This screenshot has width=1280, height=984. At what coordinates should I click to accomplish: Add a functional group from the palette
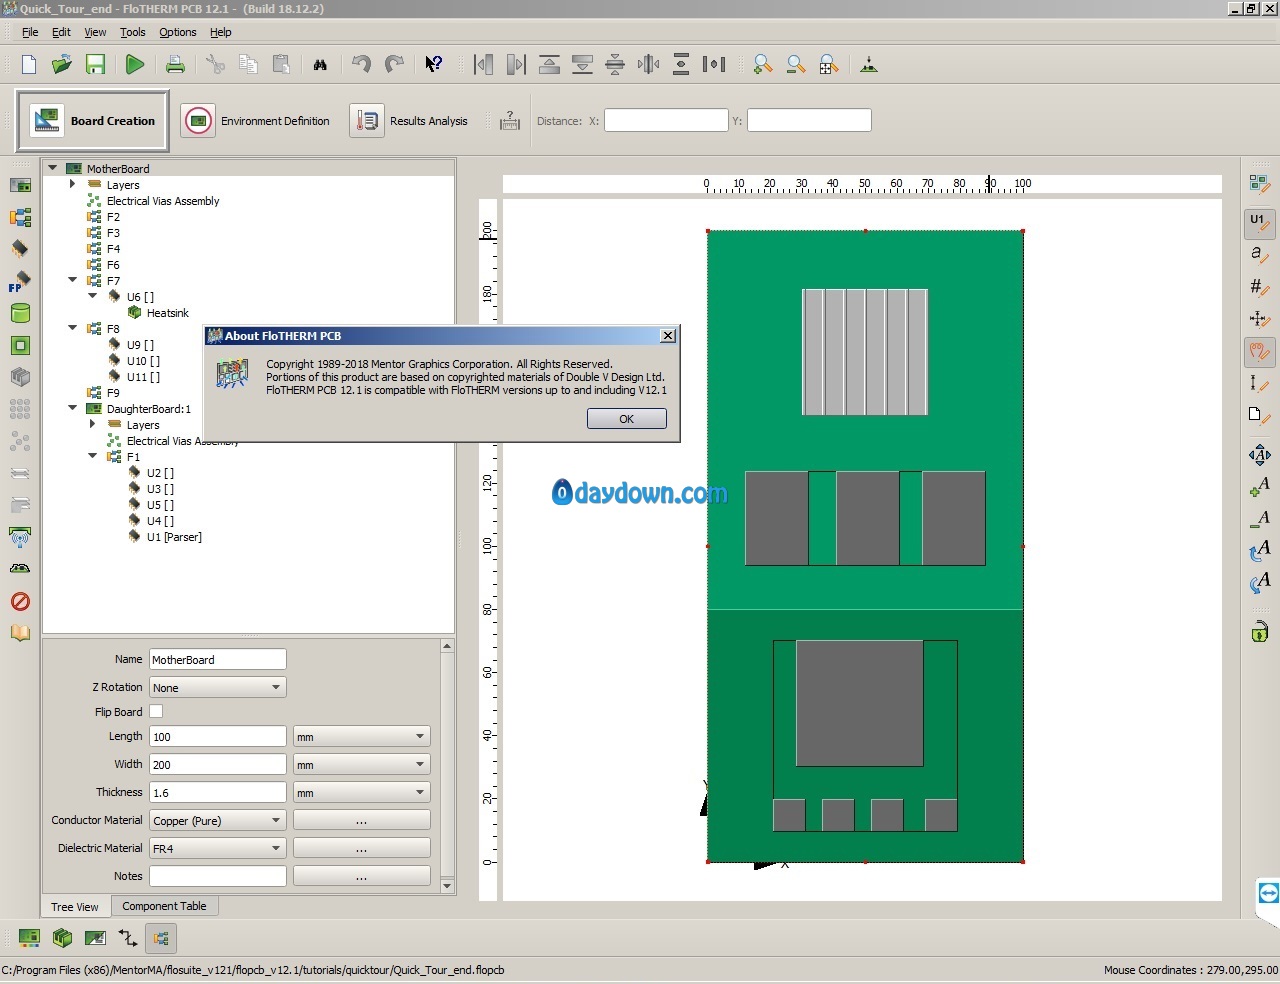coord(20,217)
